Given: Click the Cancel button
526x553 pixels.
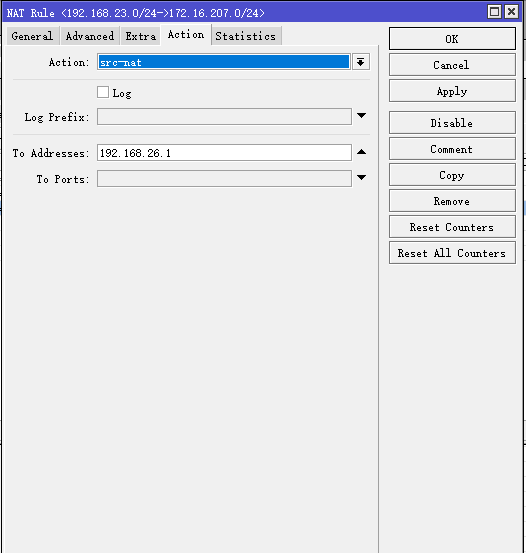Looking at the screenshot, I should tap(452, 65).
